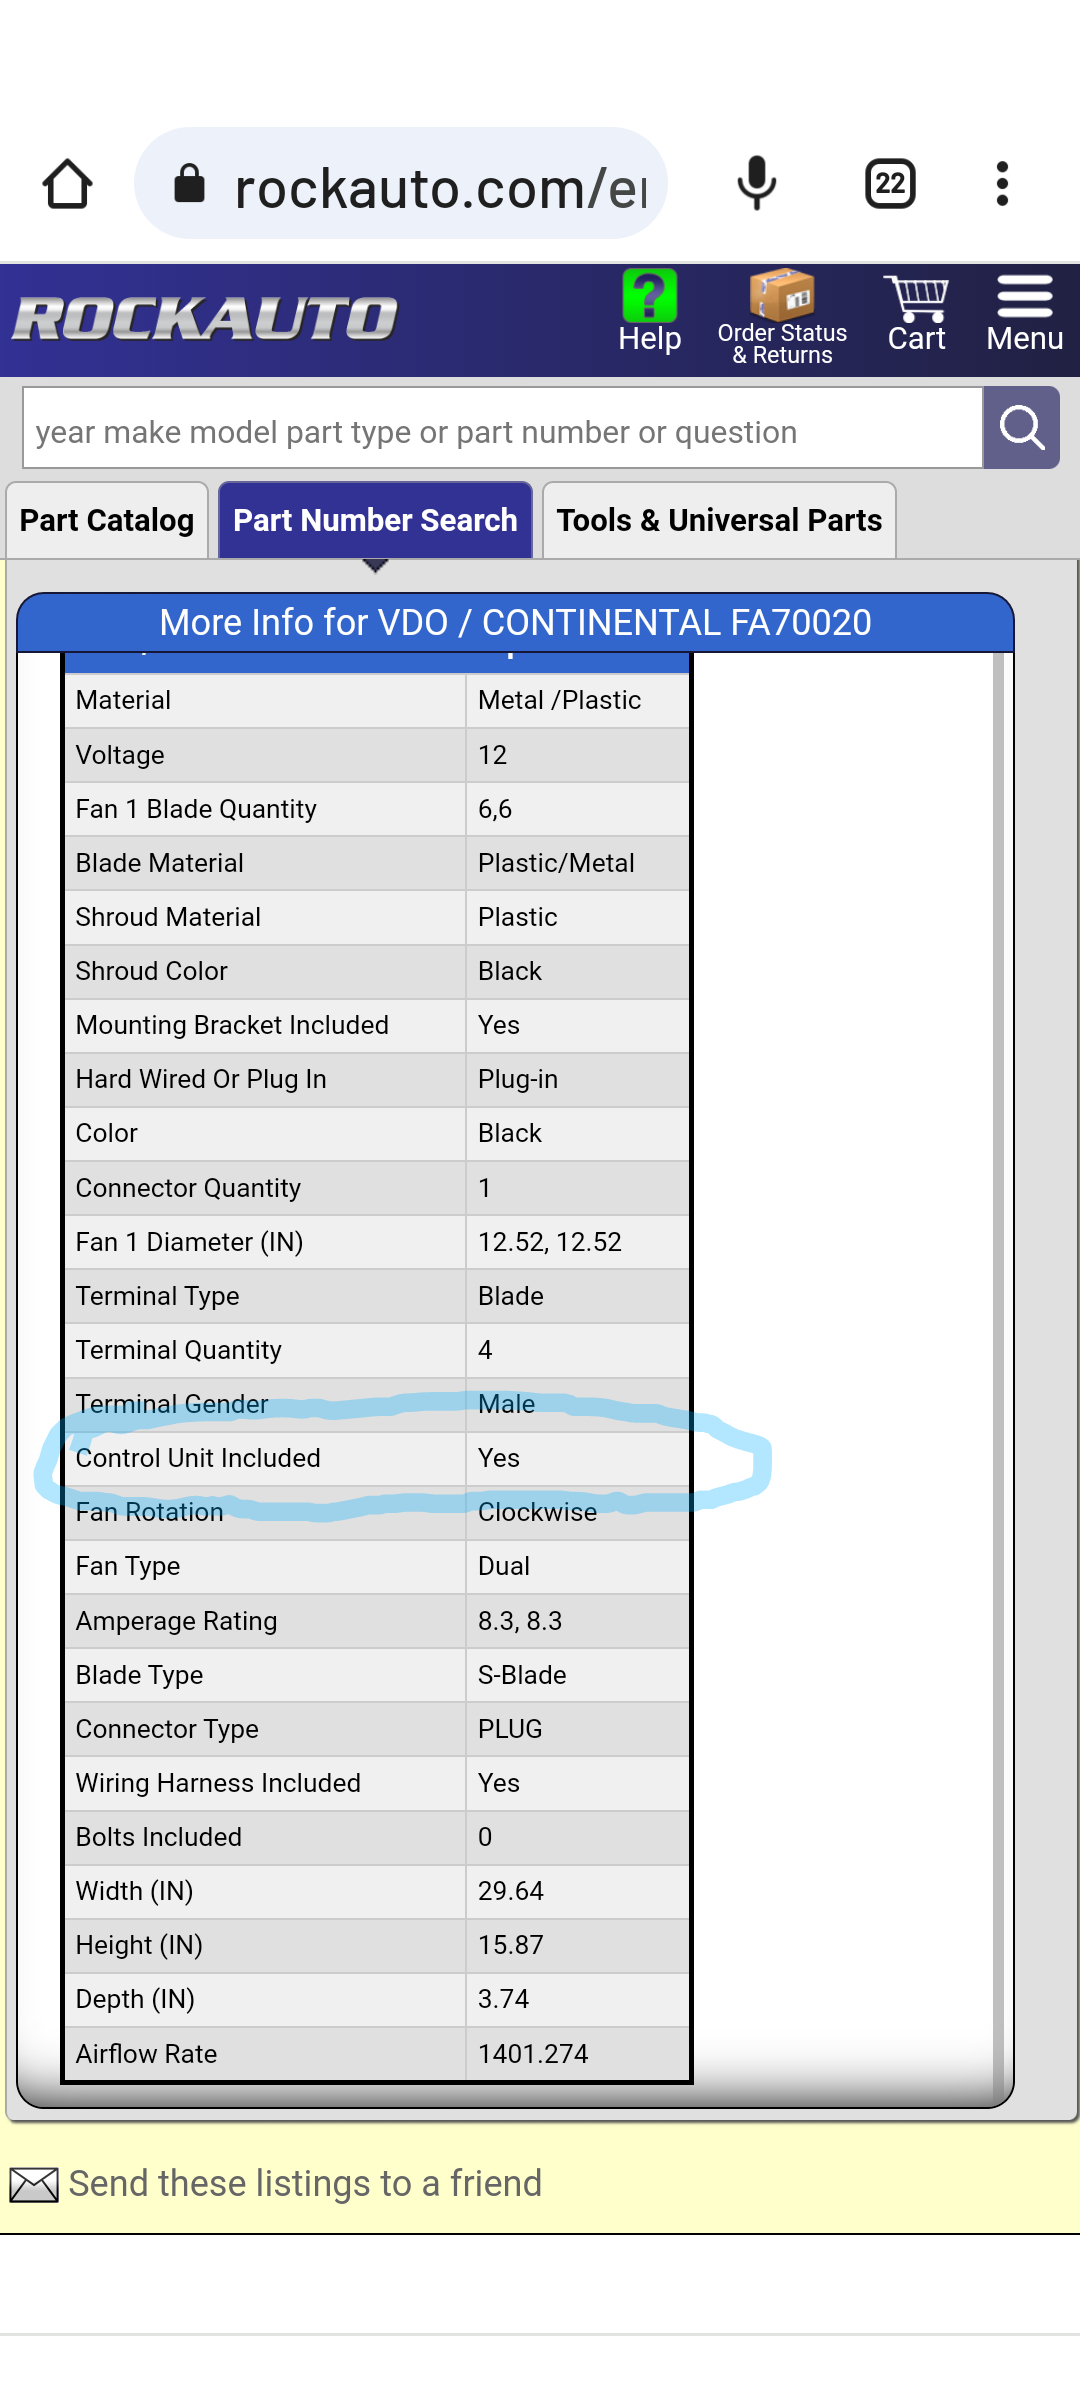
Task: Tap the browser home icon
Action: (x=68, y=184)
